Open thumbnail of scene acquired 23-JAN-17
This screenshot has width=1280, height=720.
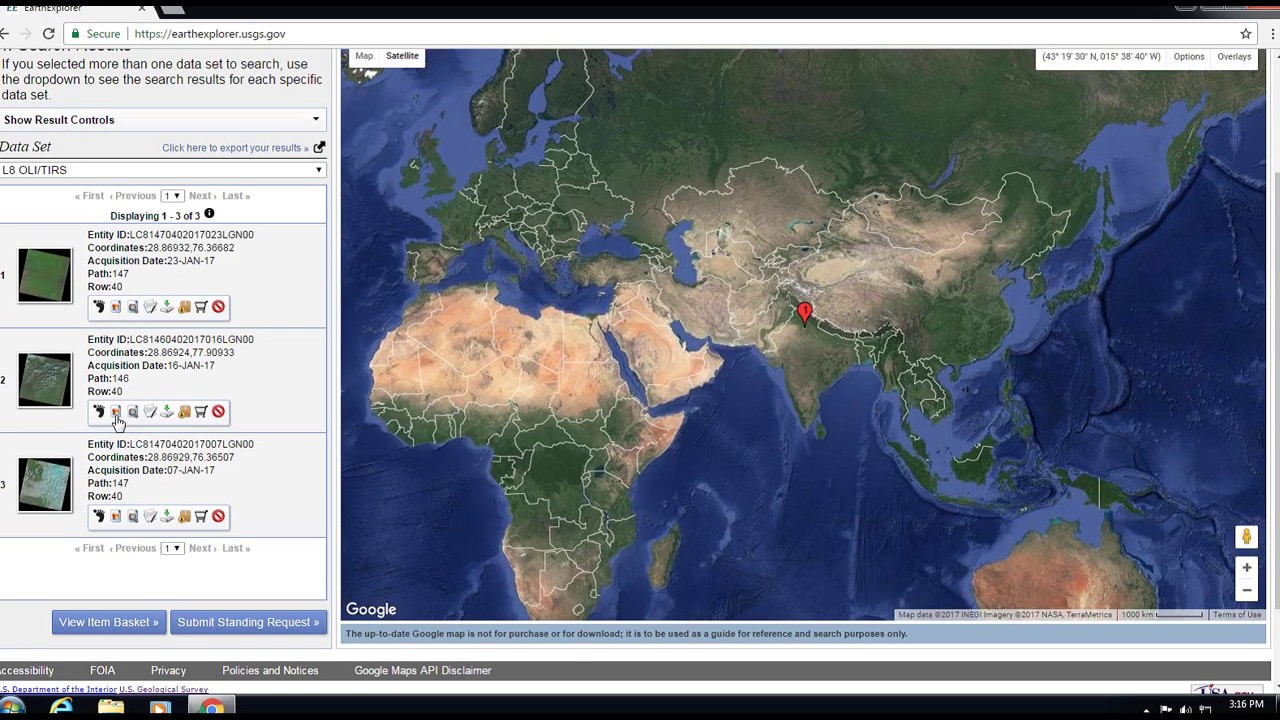(45, 275)
